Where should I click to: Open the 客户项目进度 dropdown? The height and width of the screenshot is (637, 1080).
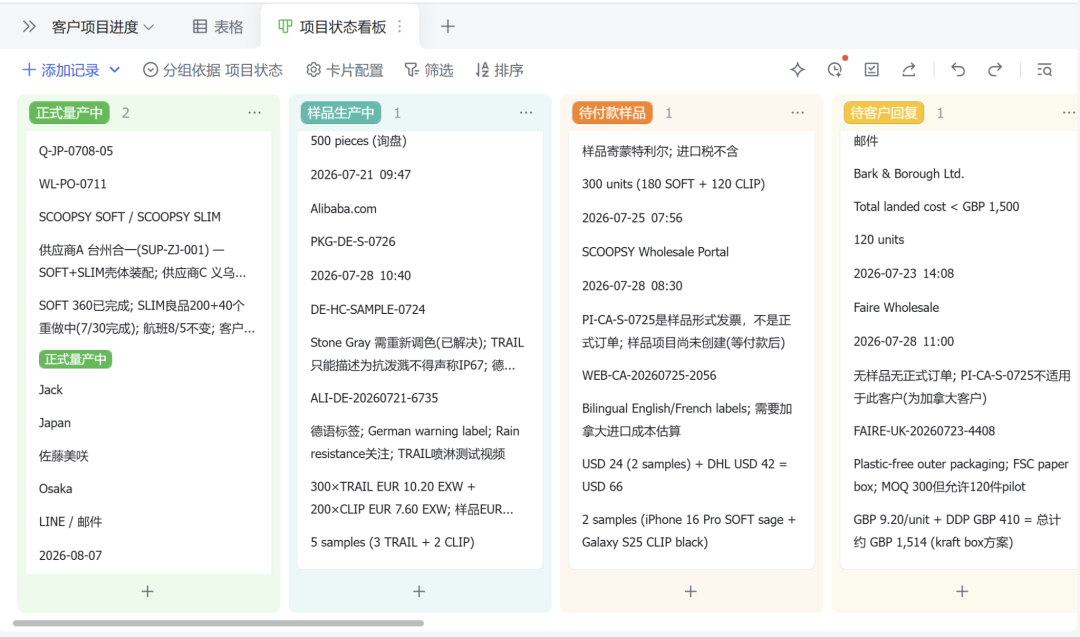pos(103,27)
